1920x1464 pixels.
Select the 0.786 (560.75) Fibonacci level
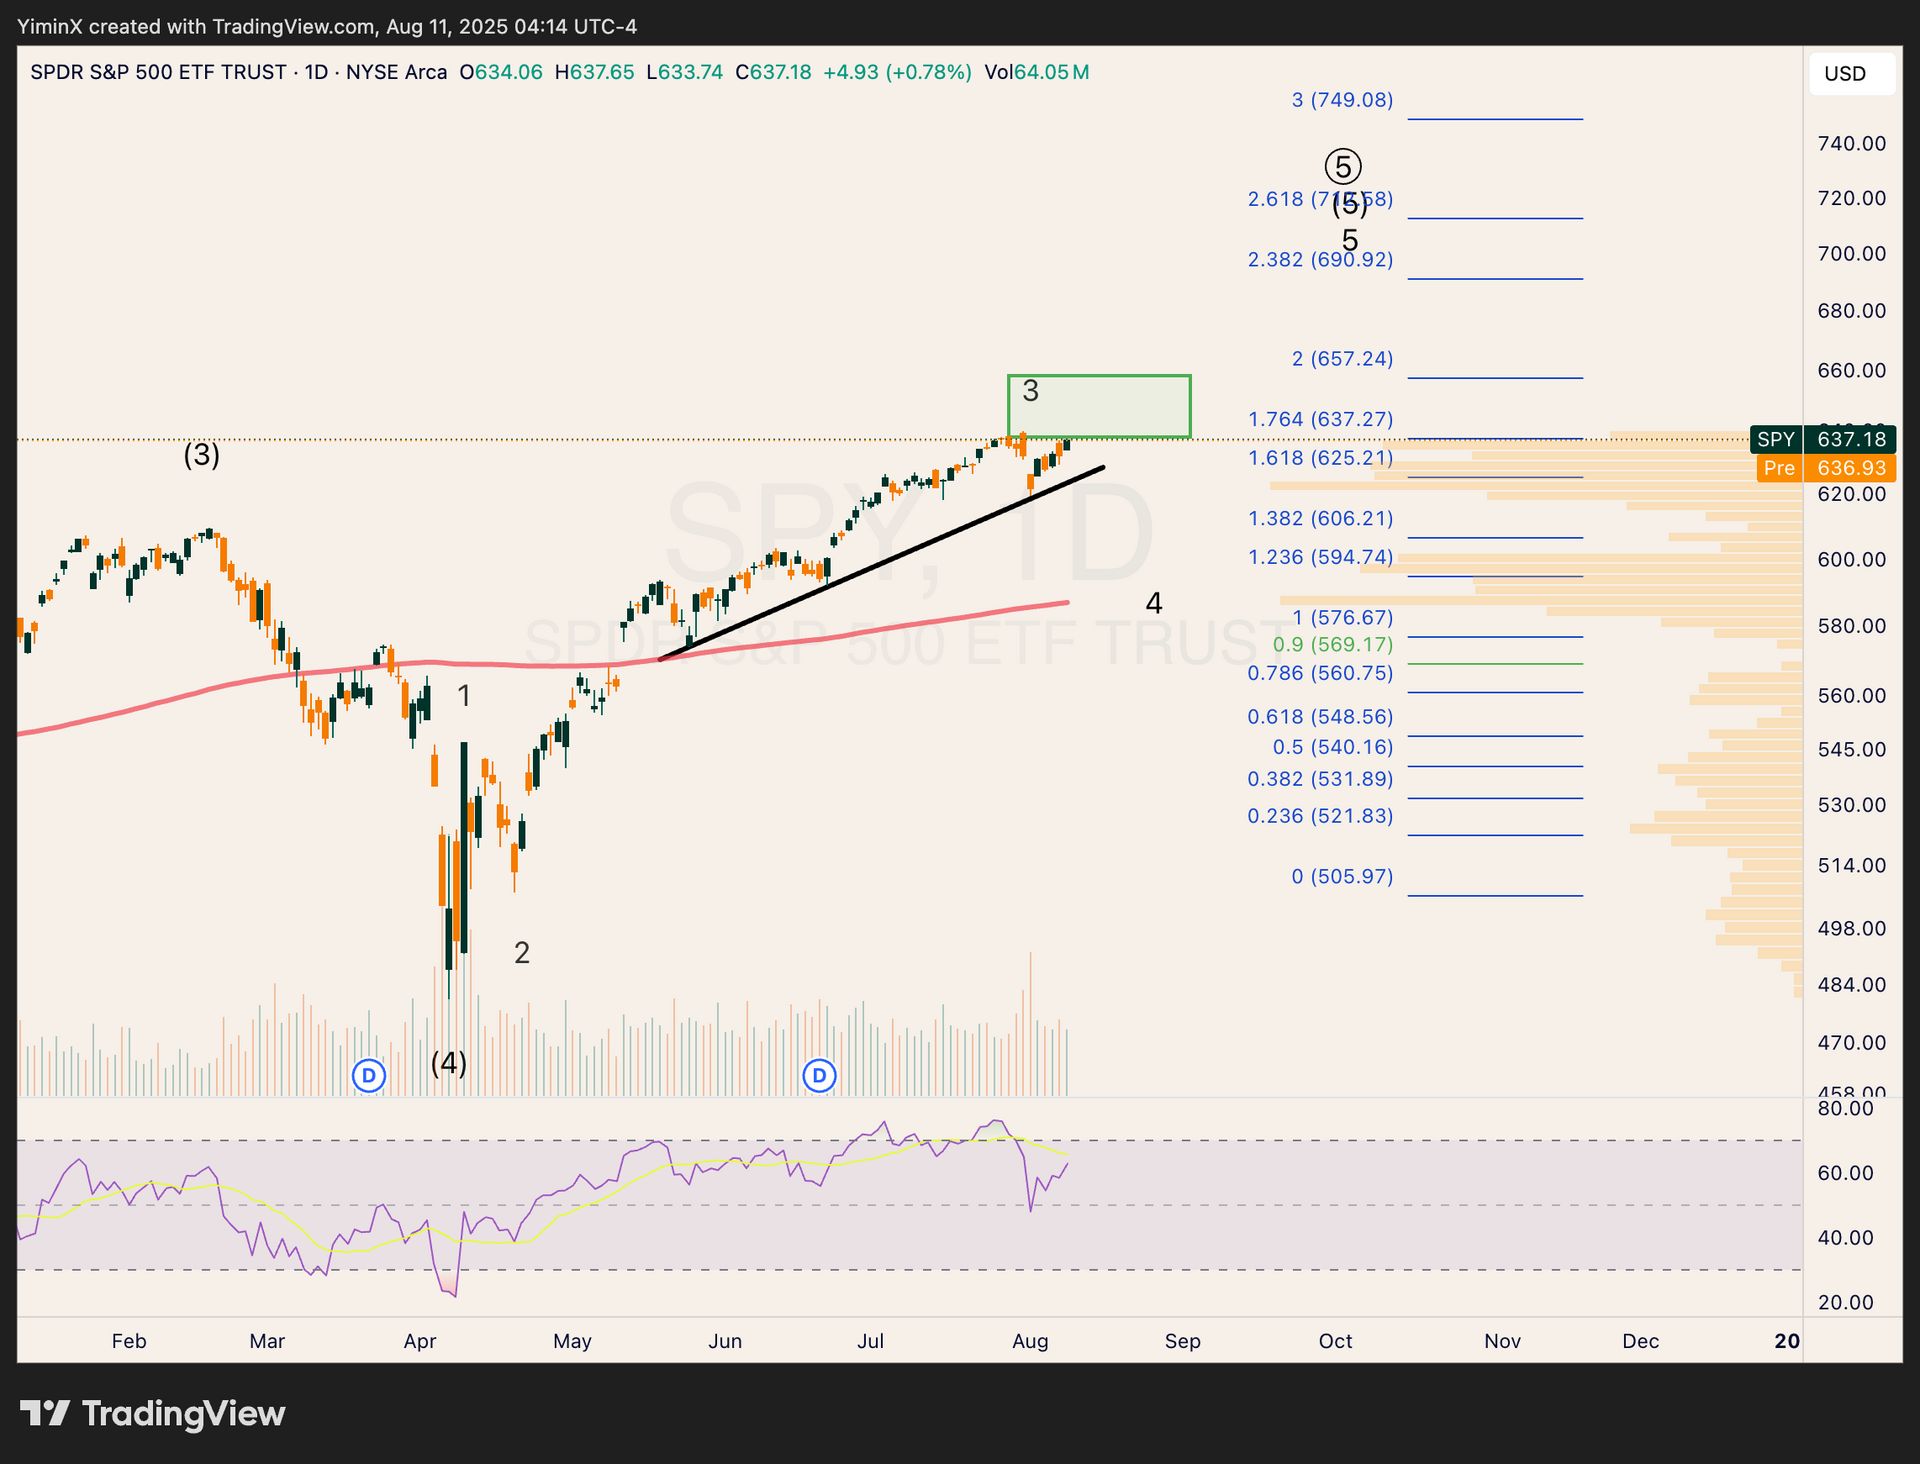tap(1320, 673)
